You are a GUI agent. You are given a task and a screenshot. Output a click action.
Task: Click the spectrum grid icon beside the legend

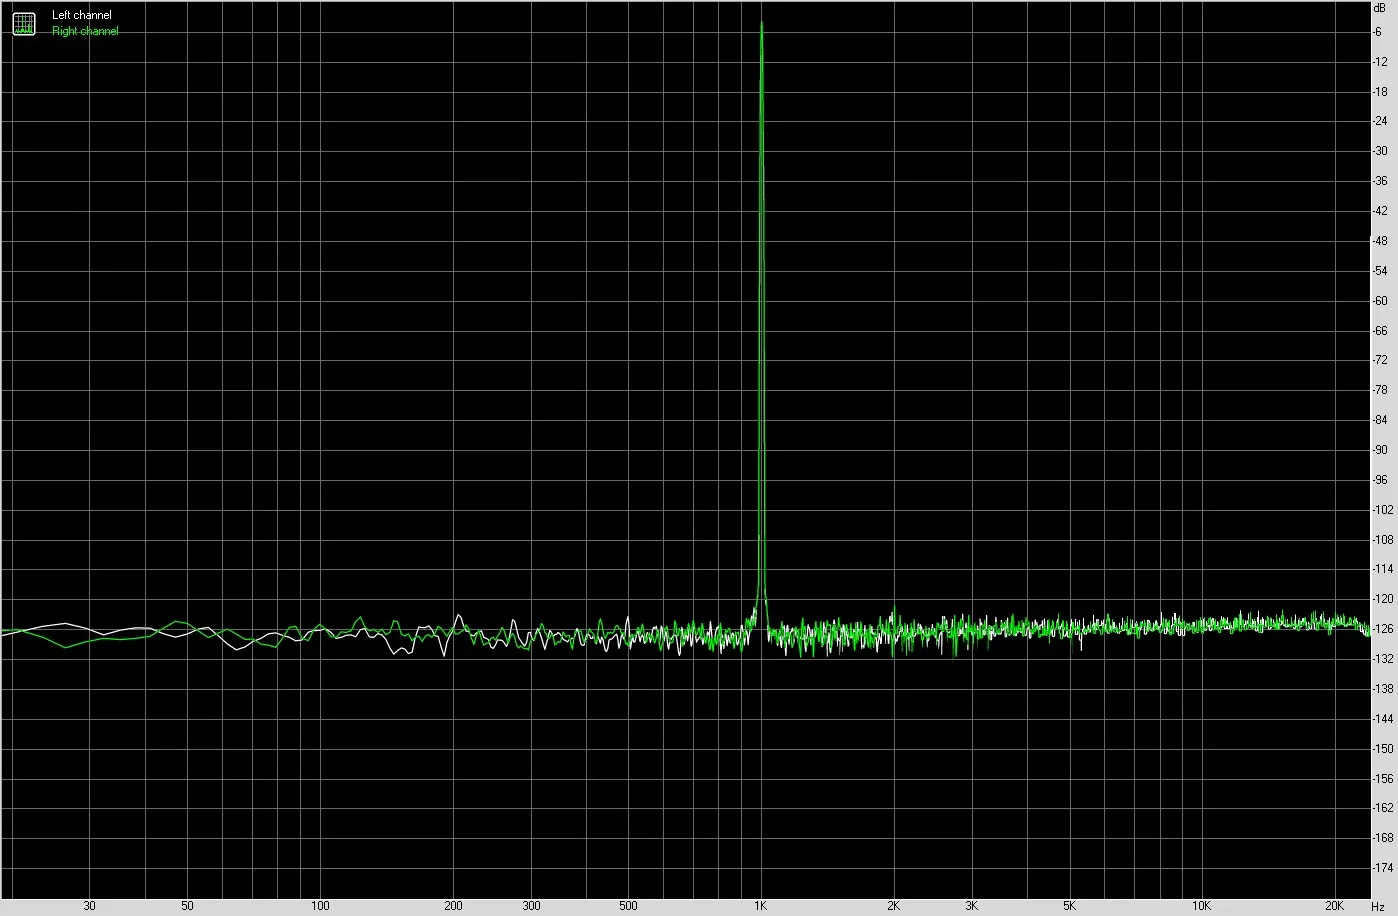pos(23,23)
